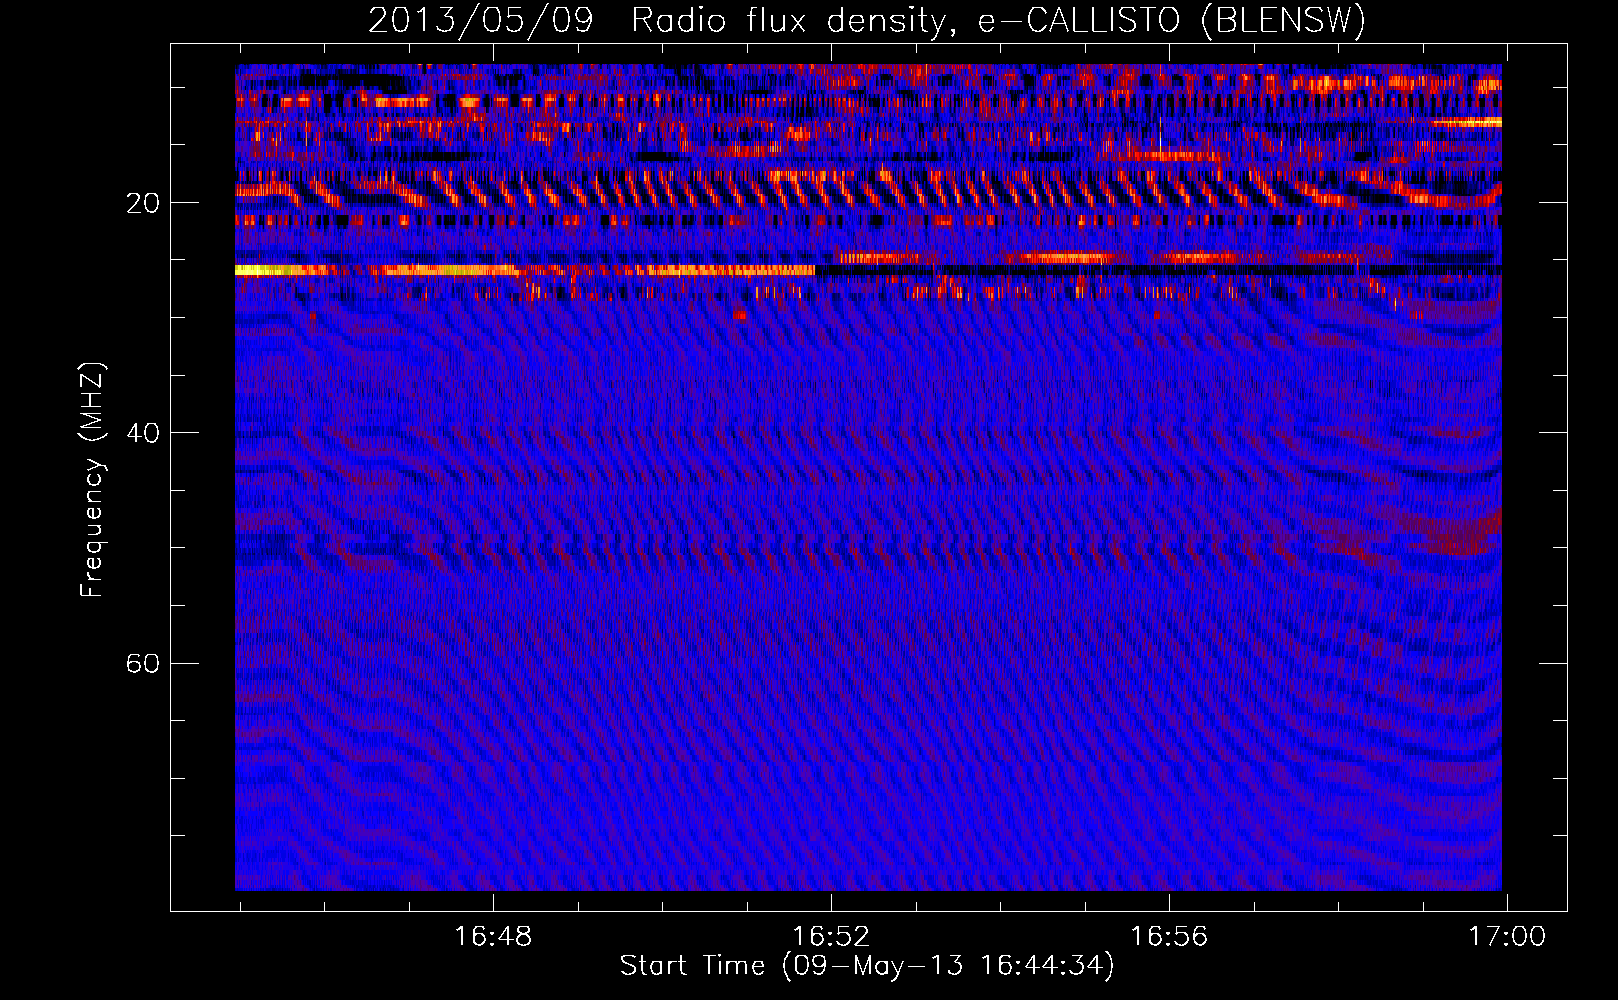Click the 'e-CALLISTO (BLENSW)' title text

1172,20
